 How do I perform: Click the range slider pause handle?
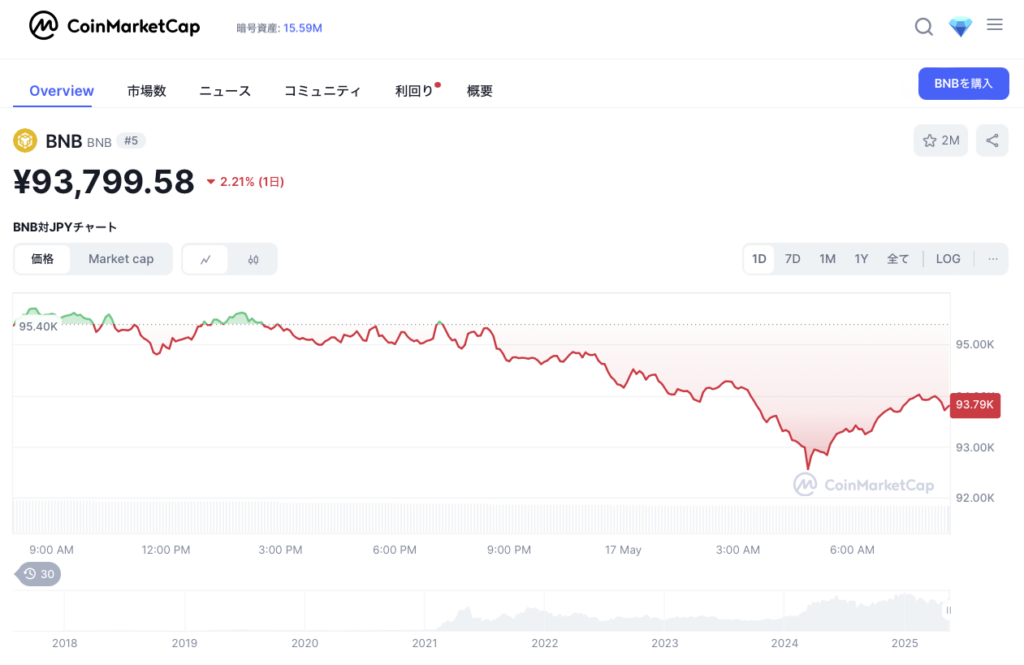click(948, 610)
